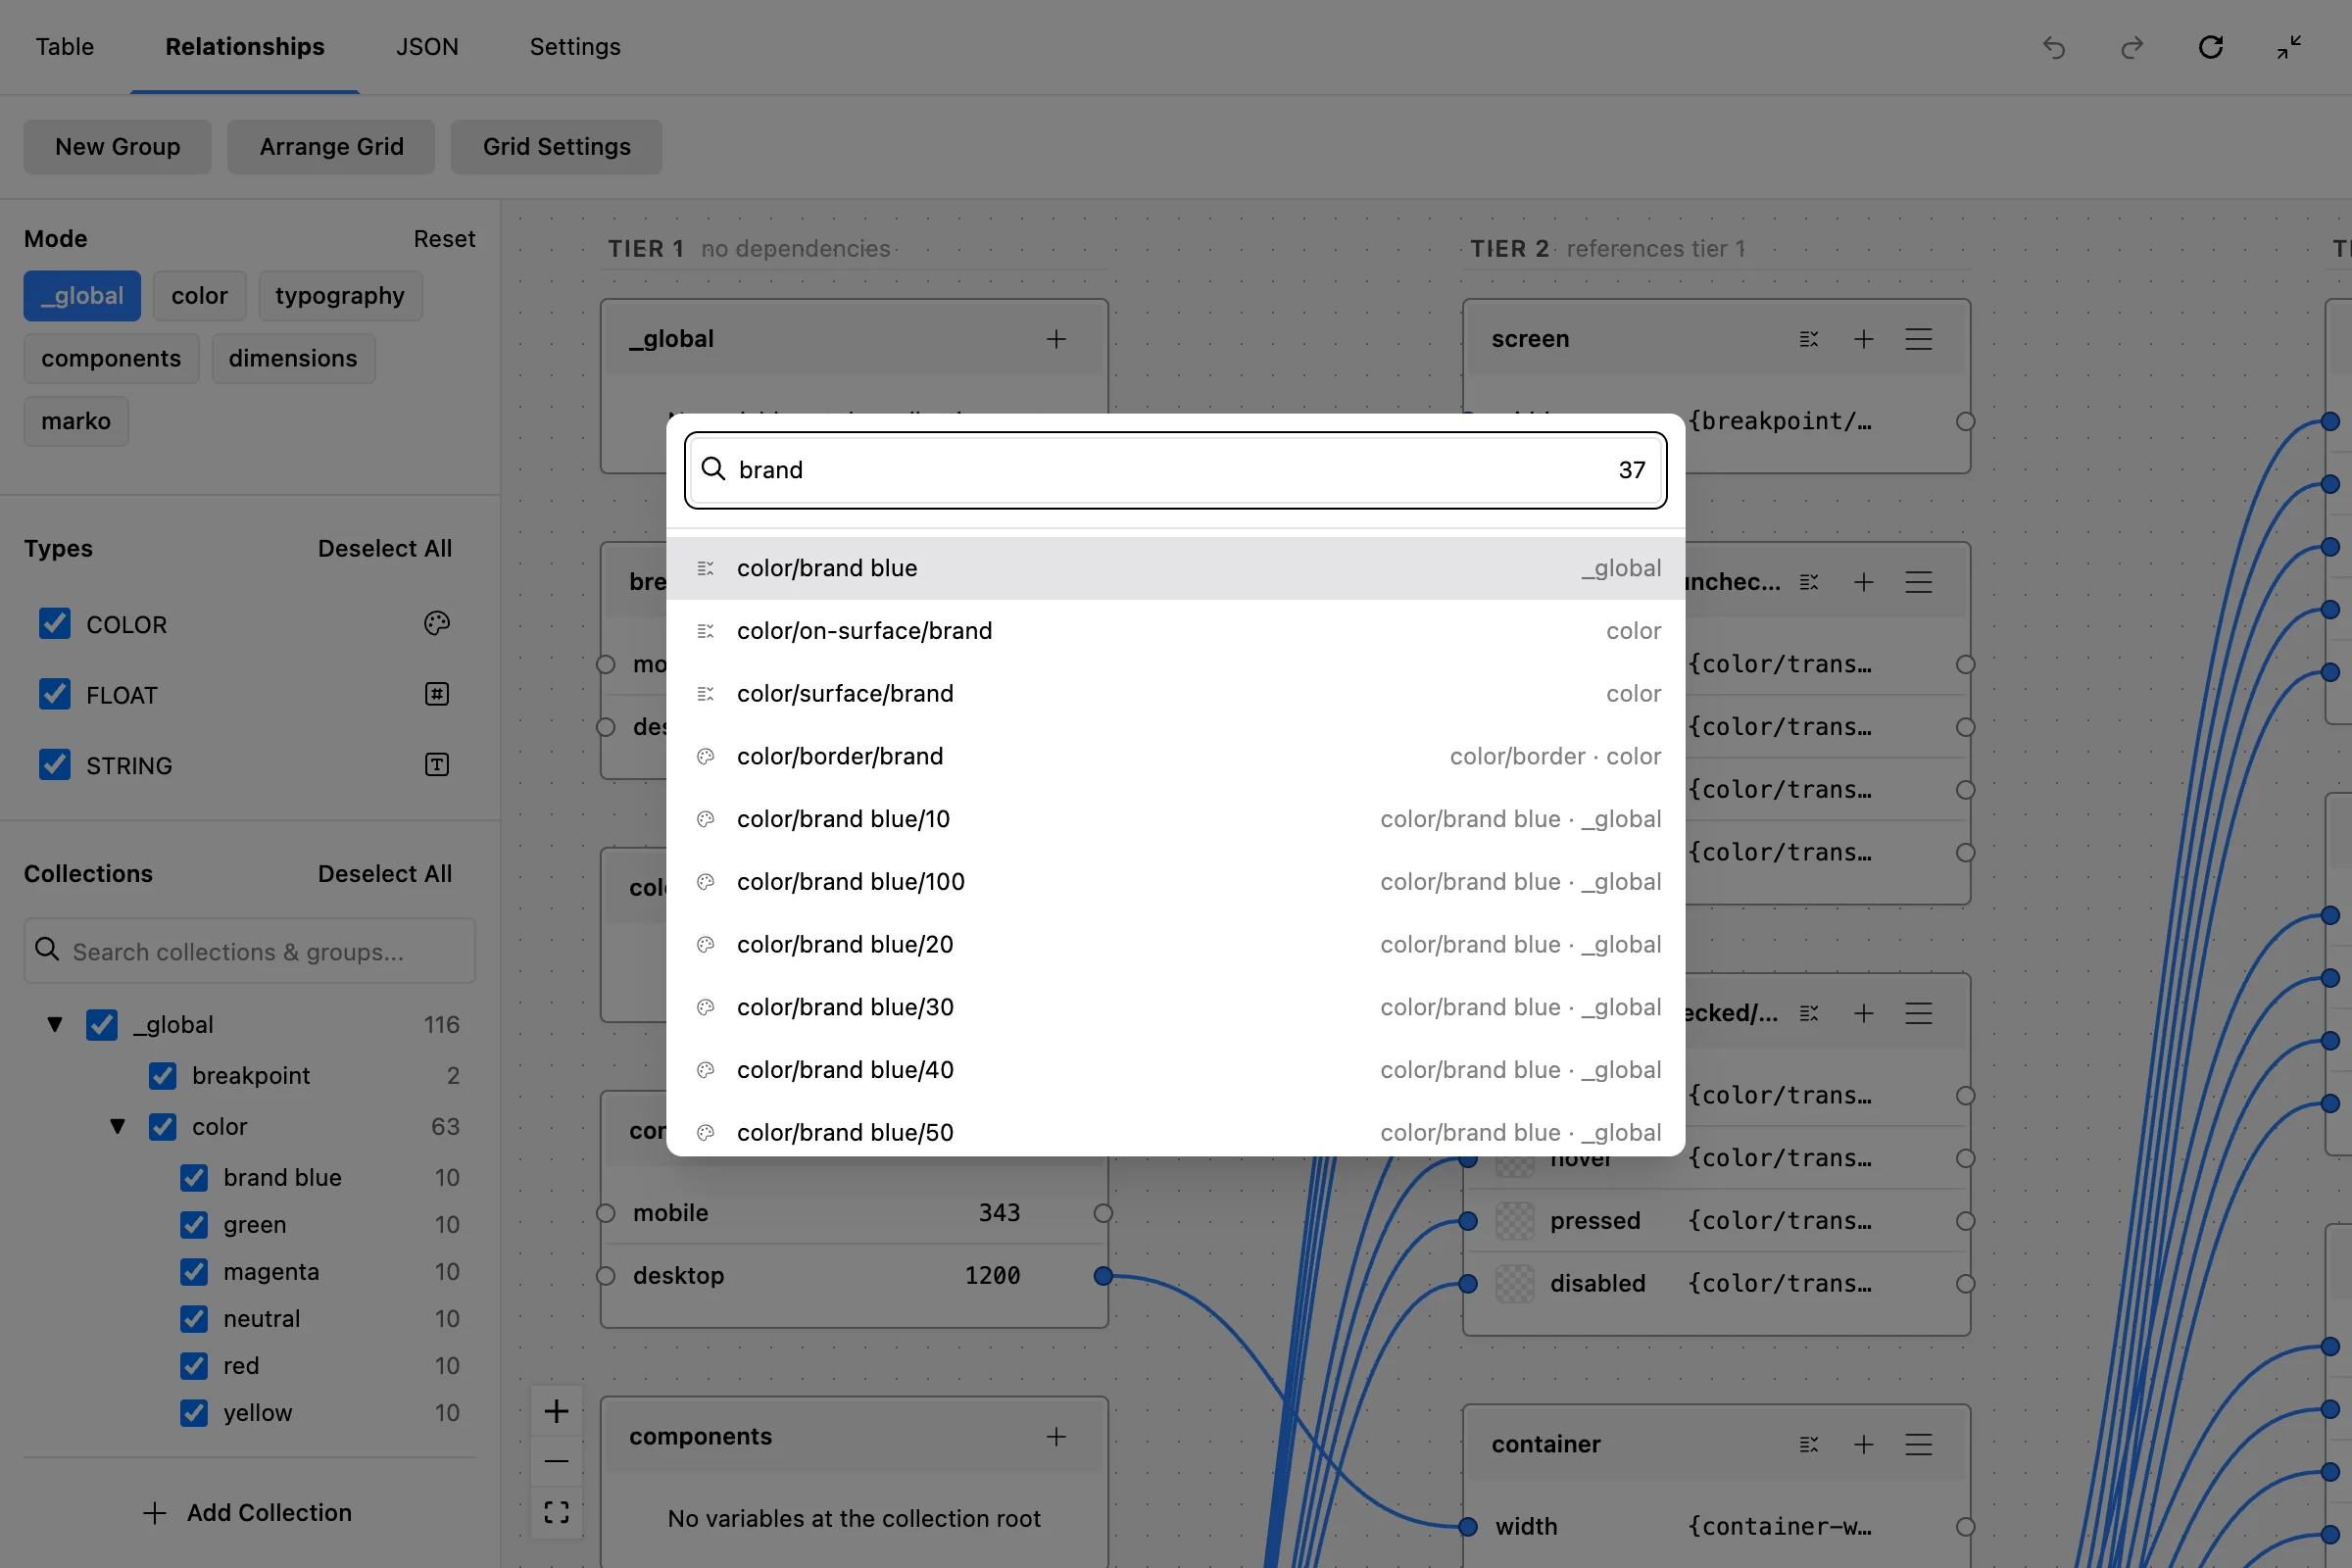
Task: Click the Search collections & groups field
Action: tap(250, 951)
